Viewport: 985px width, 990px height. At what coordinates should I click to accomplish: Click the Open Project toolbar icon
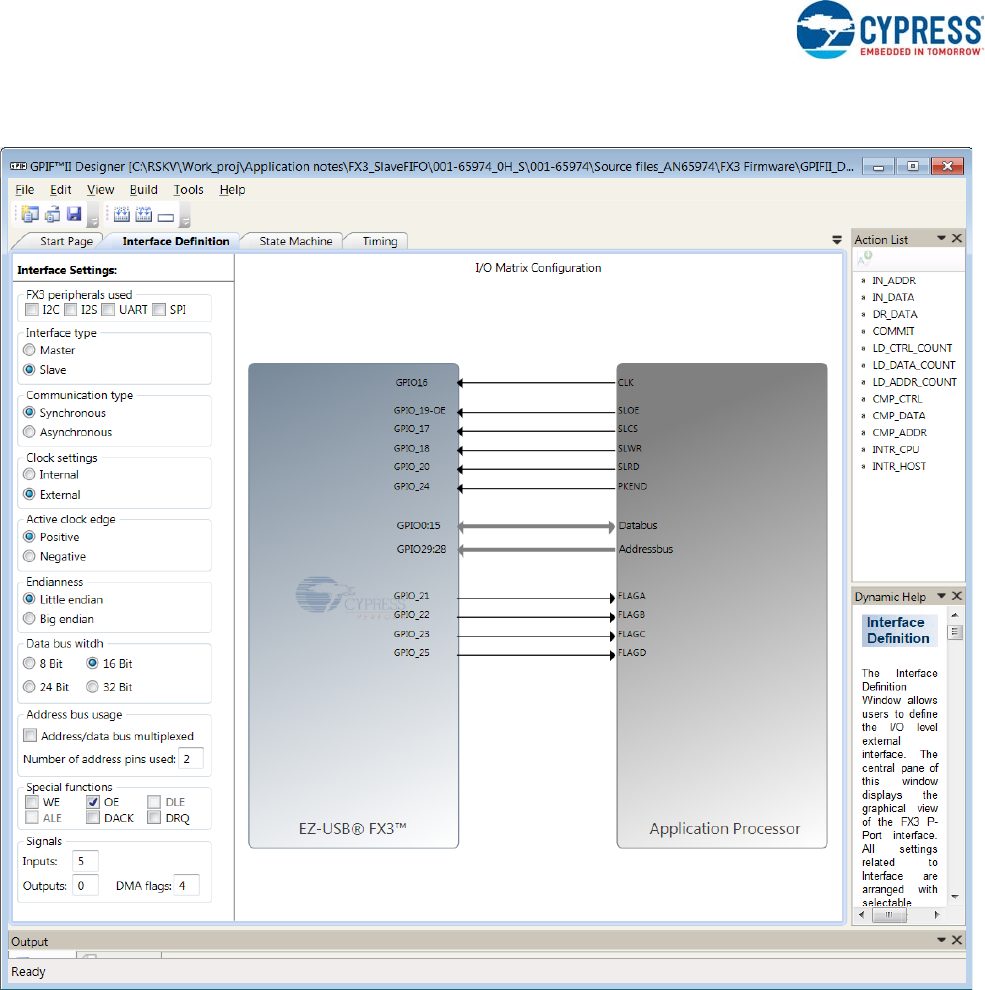pos(52,214)
